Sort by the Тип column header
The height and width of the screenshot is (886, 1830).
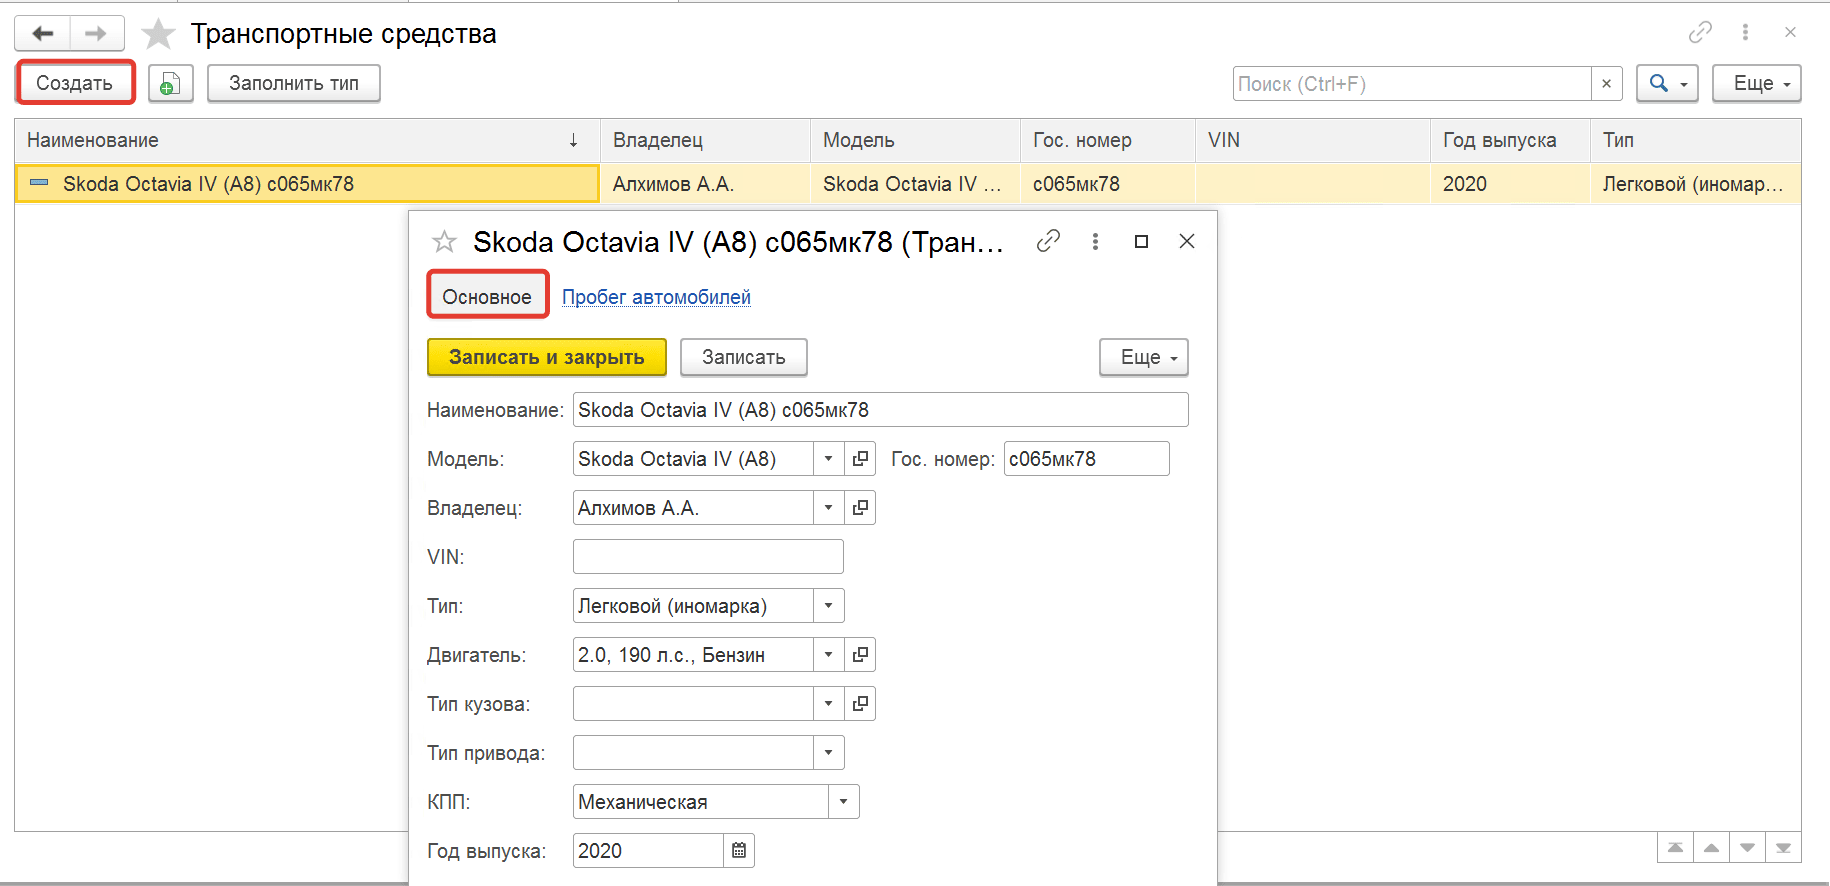coord(1696,141)
